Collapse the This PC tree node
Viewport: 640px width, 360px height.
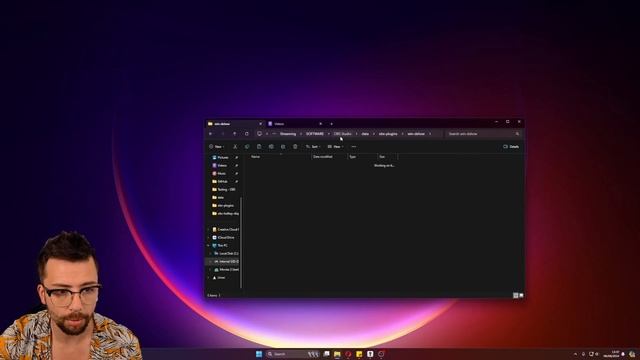click(x=209, y=245)
